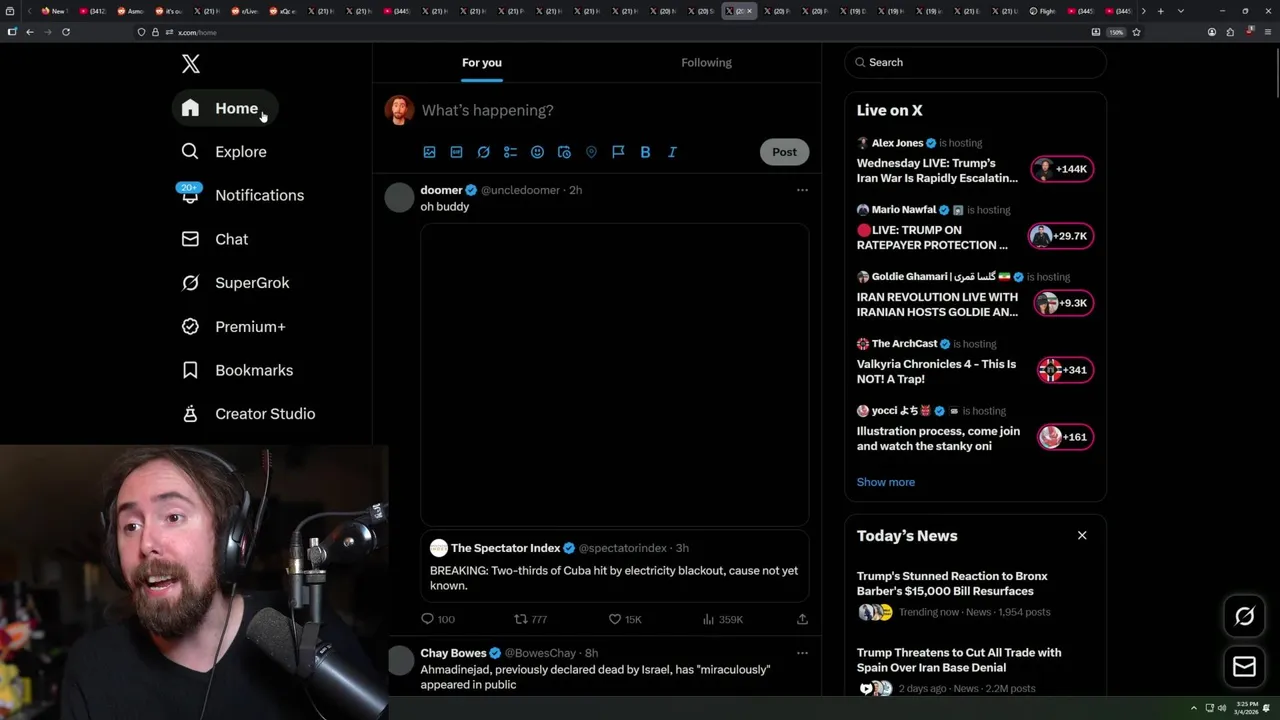Open the browser tab list dropdown
The height and width of the screenshot is (720, 1280).
click(1181, 11)
